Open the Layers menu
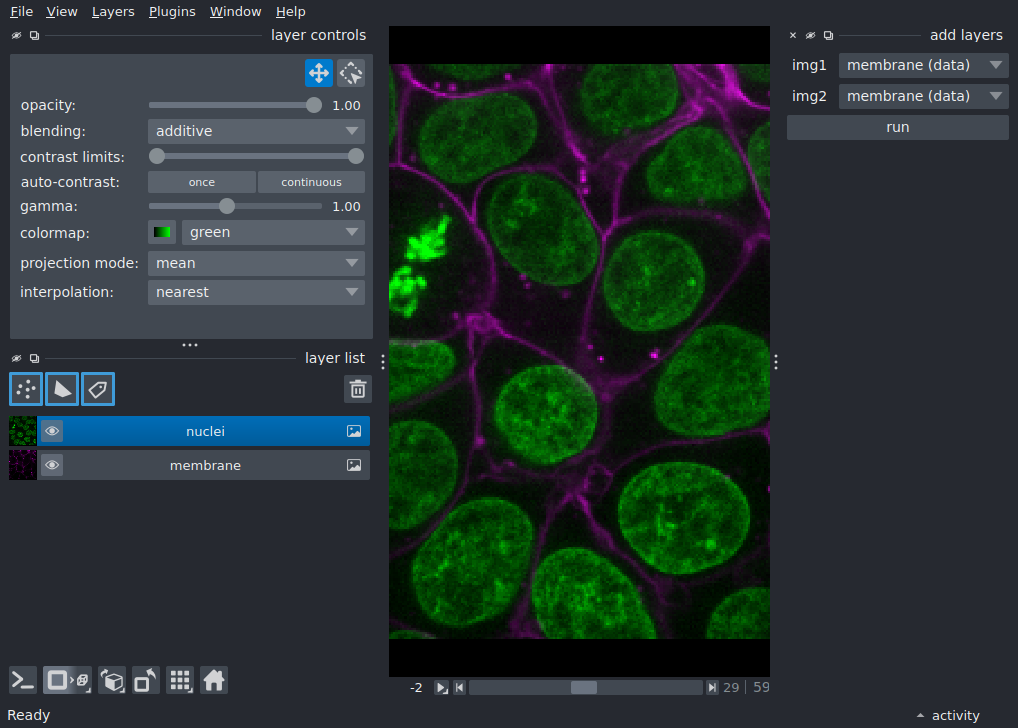The image size is (1018, 728). [113, 12]
